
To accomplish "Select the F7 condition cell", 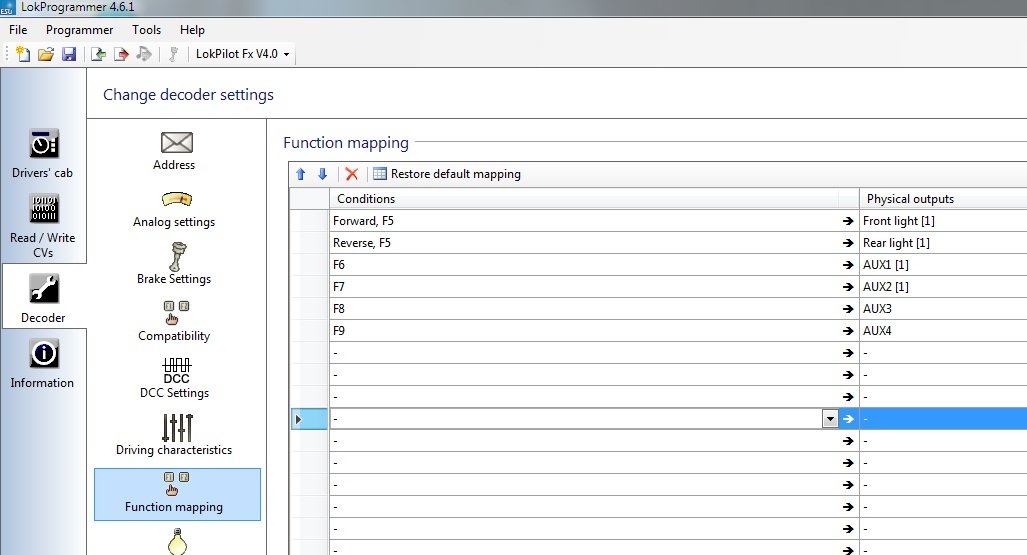I will [x=584, y=287].
